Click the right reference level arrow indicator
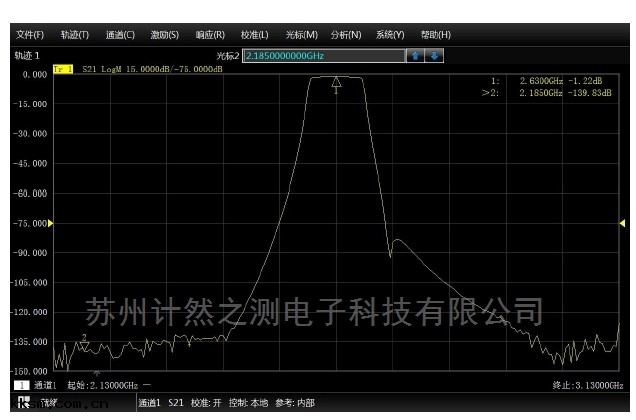Image resolution: width=636 pixels, height=420 pixels. [x=624, y=222]
